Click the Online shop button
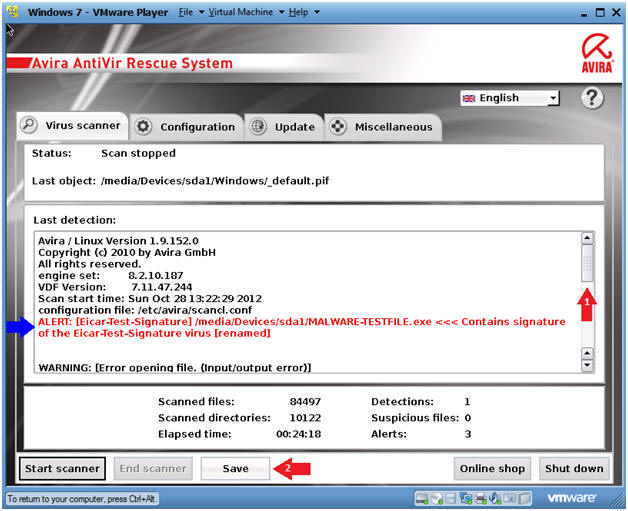The image size is (628, 511). click(x=492, y=469)
